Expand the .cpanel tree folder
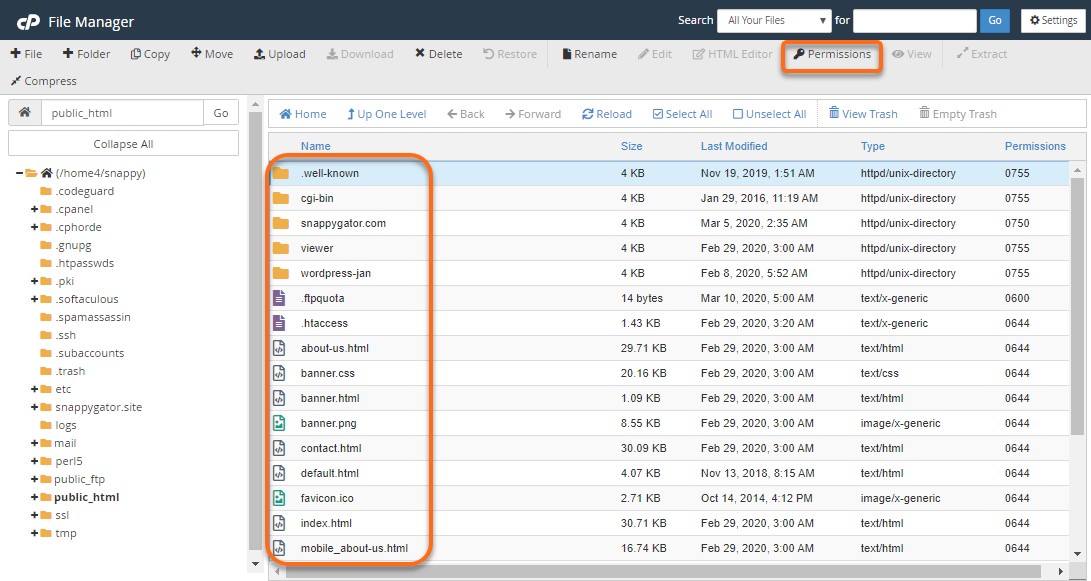 click(34, 209)
